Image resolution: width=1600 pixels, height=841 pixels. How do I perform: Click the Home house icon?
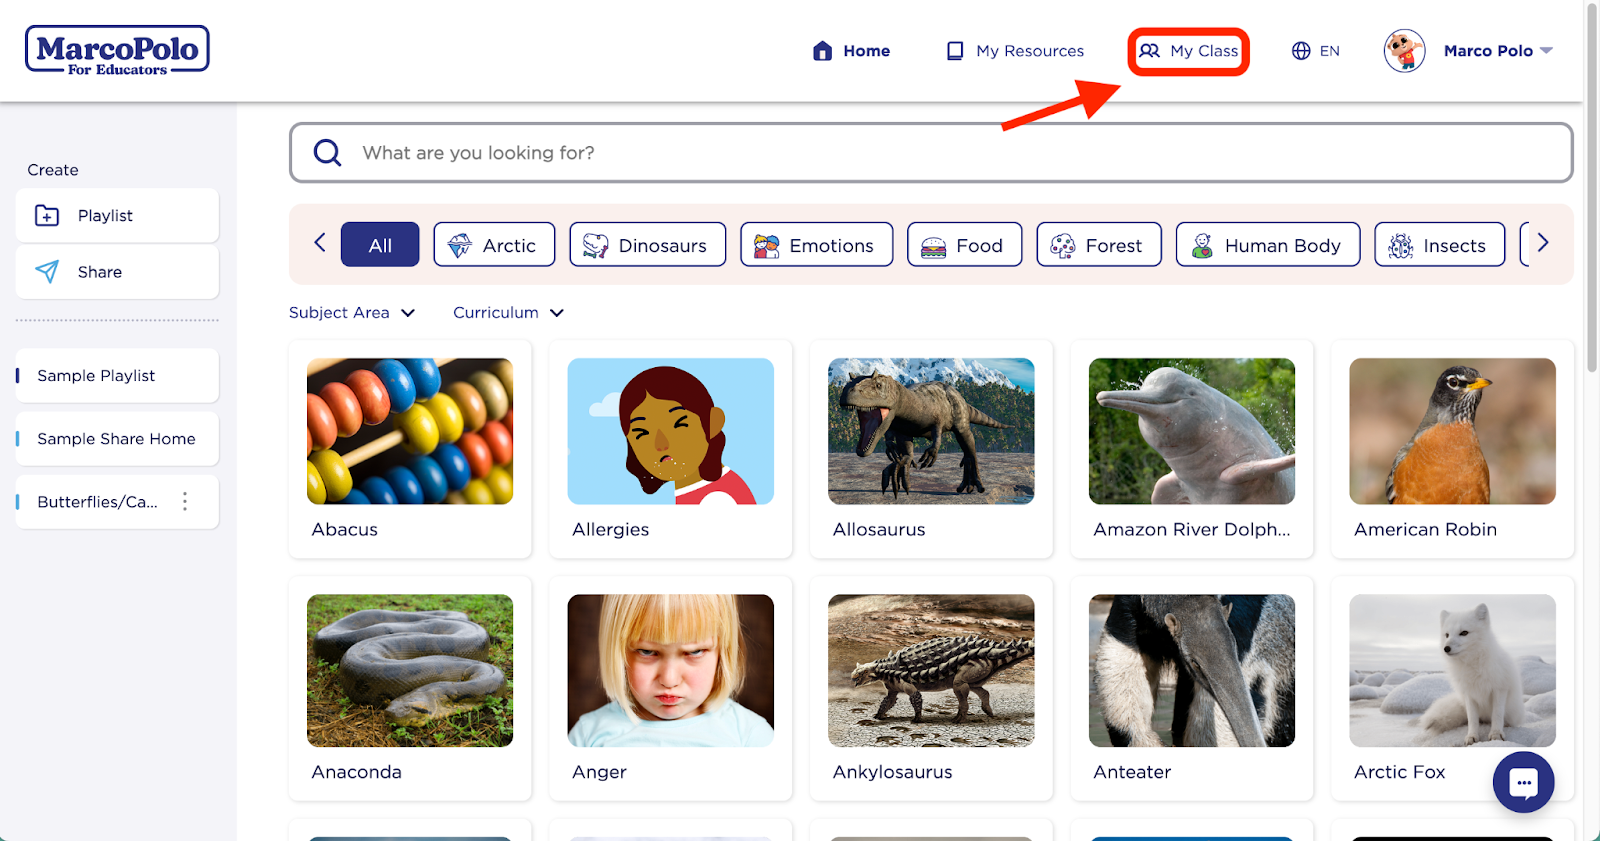click(x=822, y=51)
